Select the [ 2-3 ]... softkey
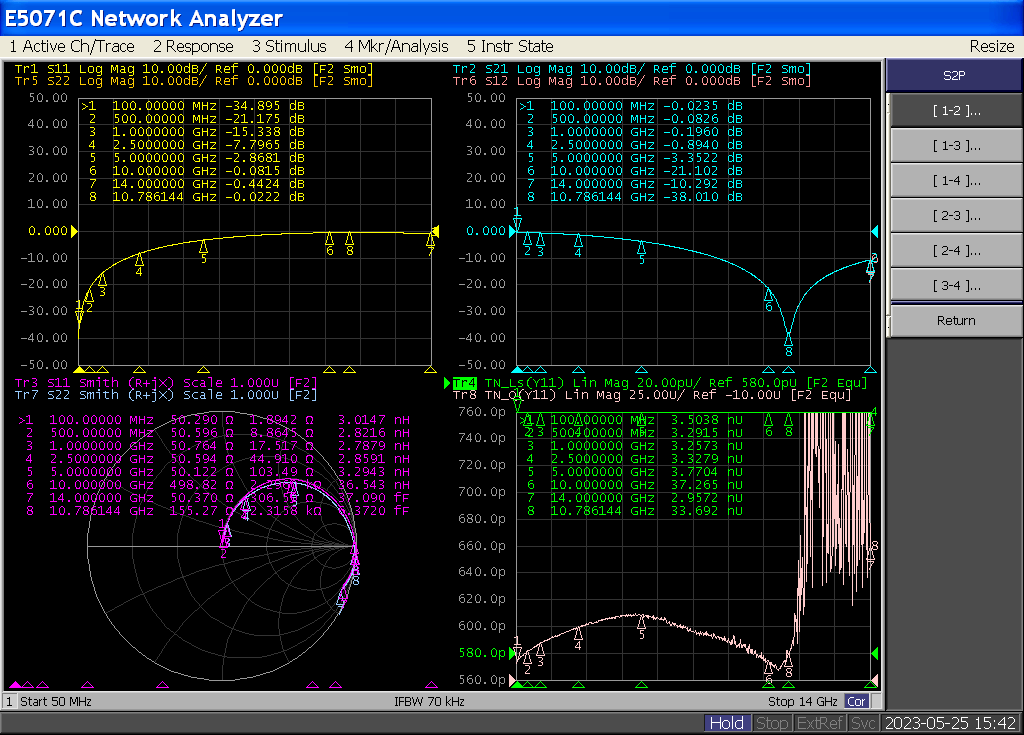Screen dimensions: 1024x735 coord(956,215)
